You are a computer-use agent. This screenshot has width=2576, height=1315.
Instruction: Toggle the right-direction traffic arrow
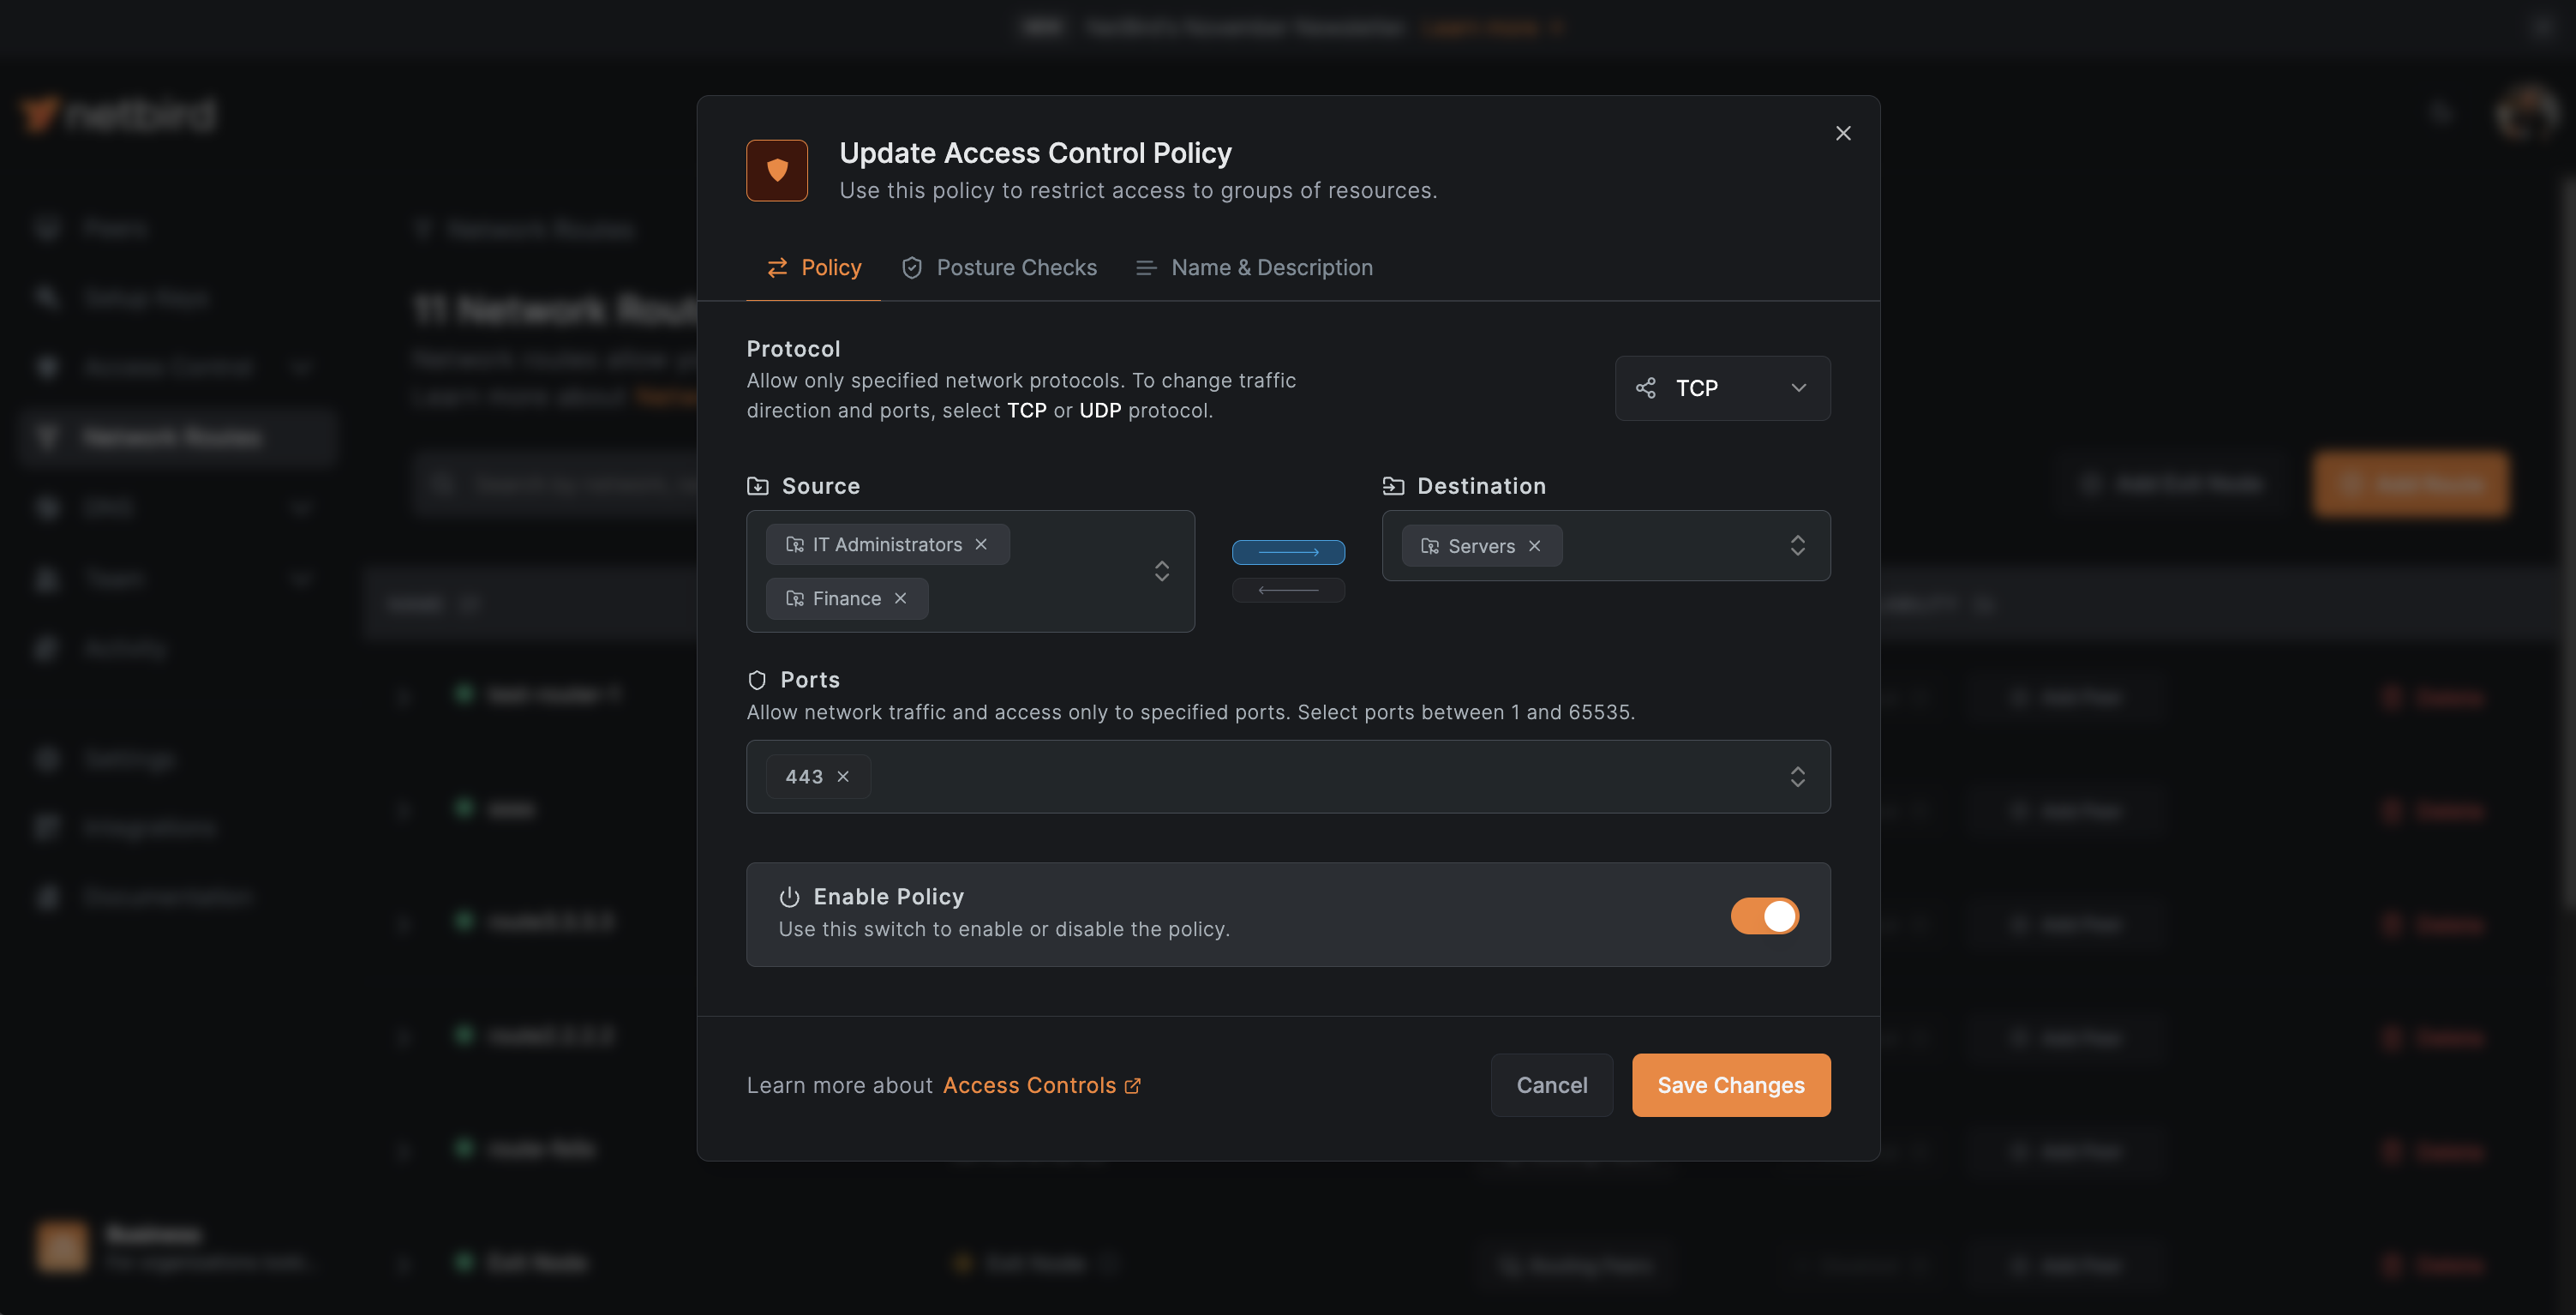point(1288,552)
